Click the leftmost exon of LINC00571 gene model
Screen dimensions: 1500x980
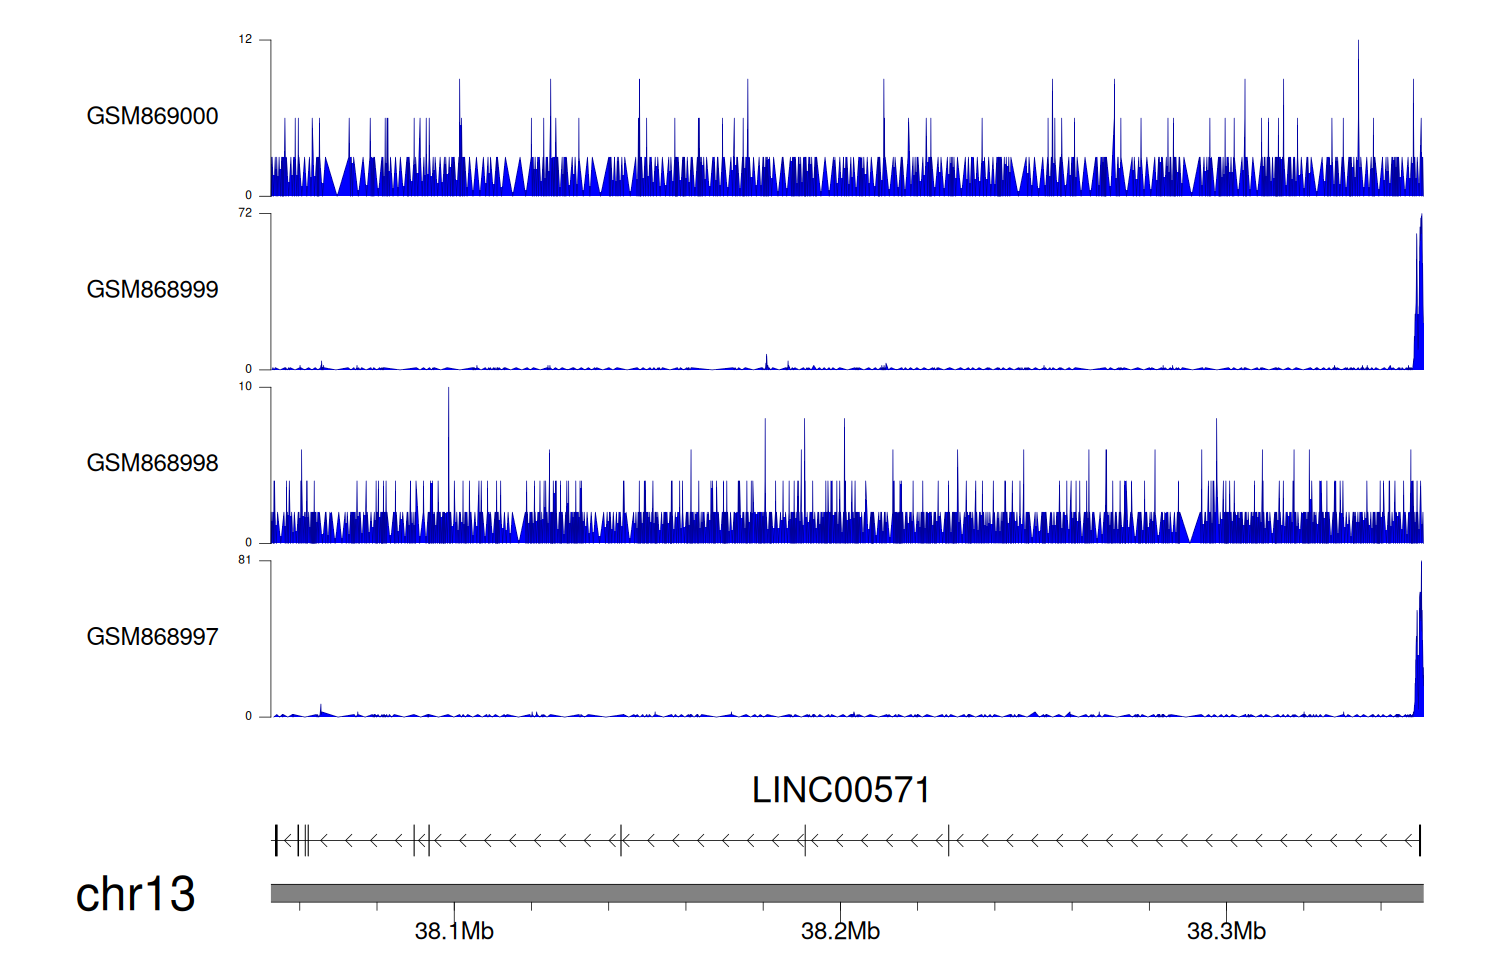pyautogui.click(x=276, y=841)
